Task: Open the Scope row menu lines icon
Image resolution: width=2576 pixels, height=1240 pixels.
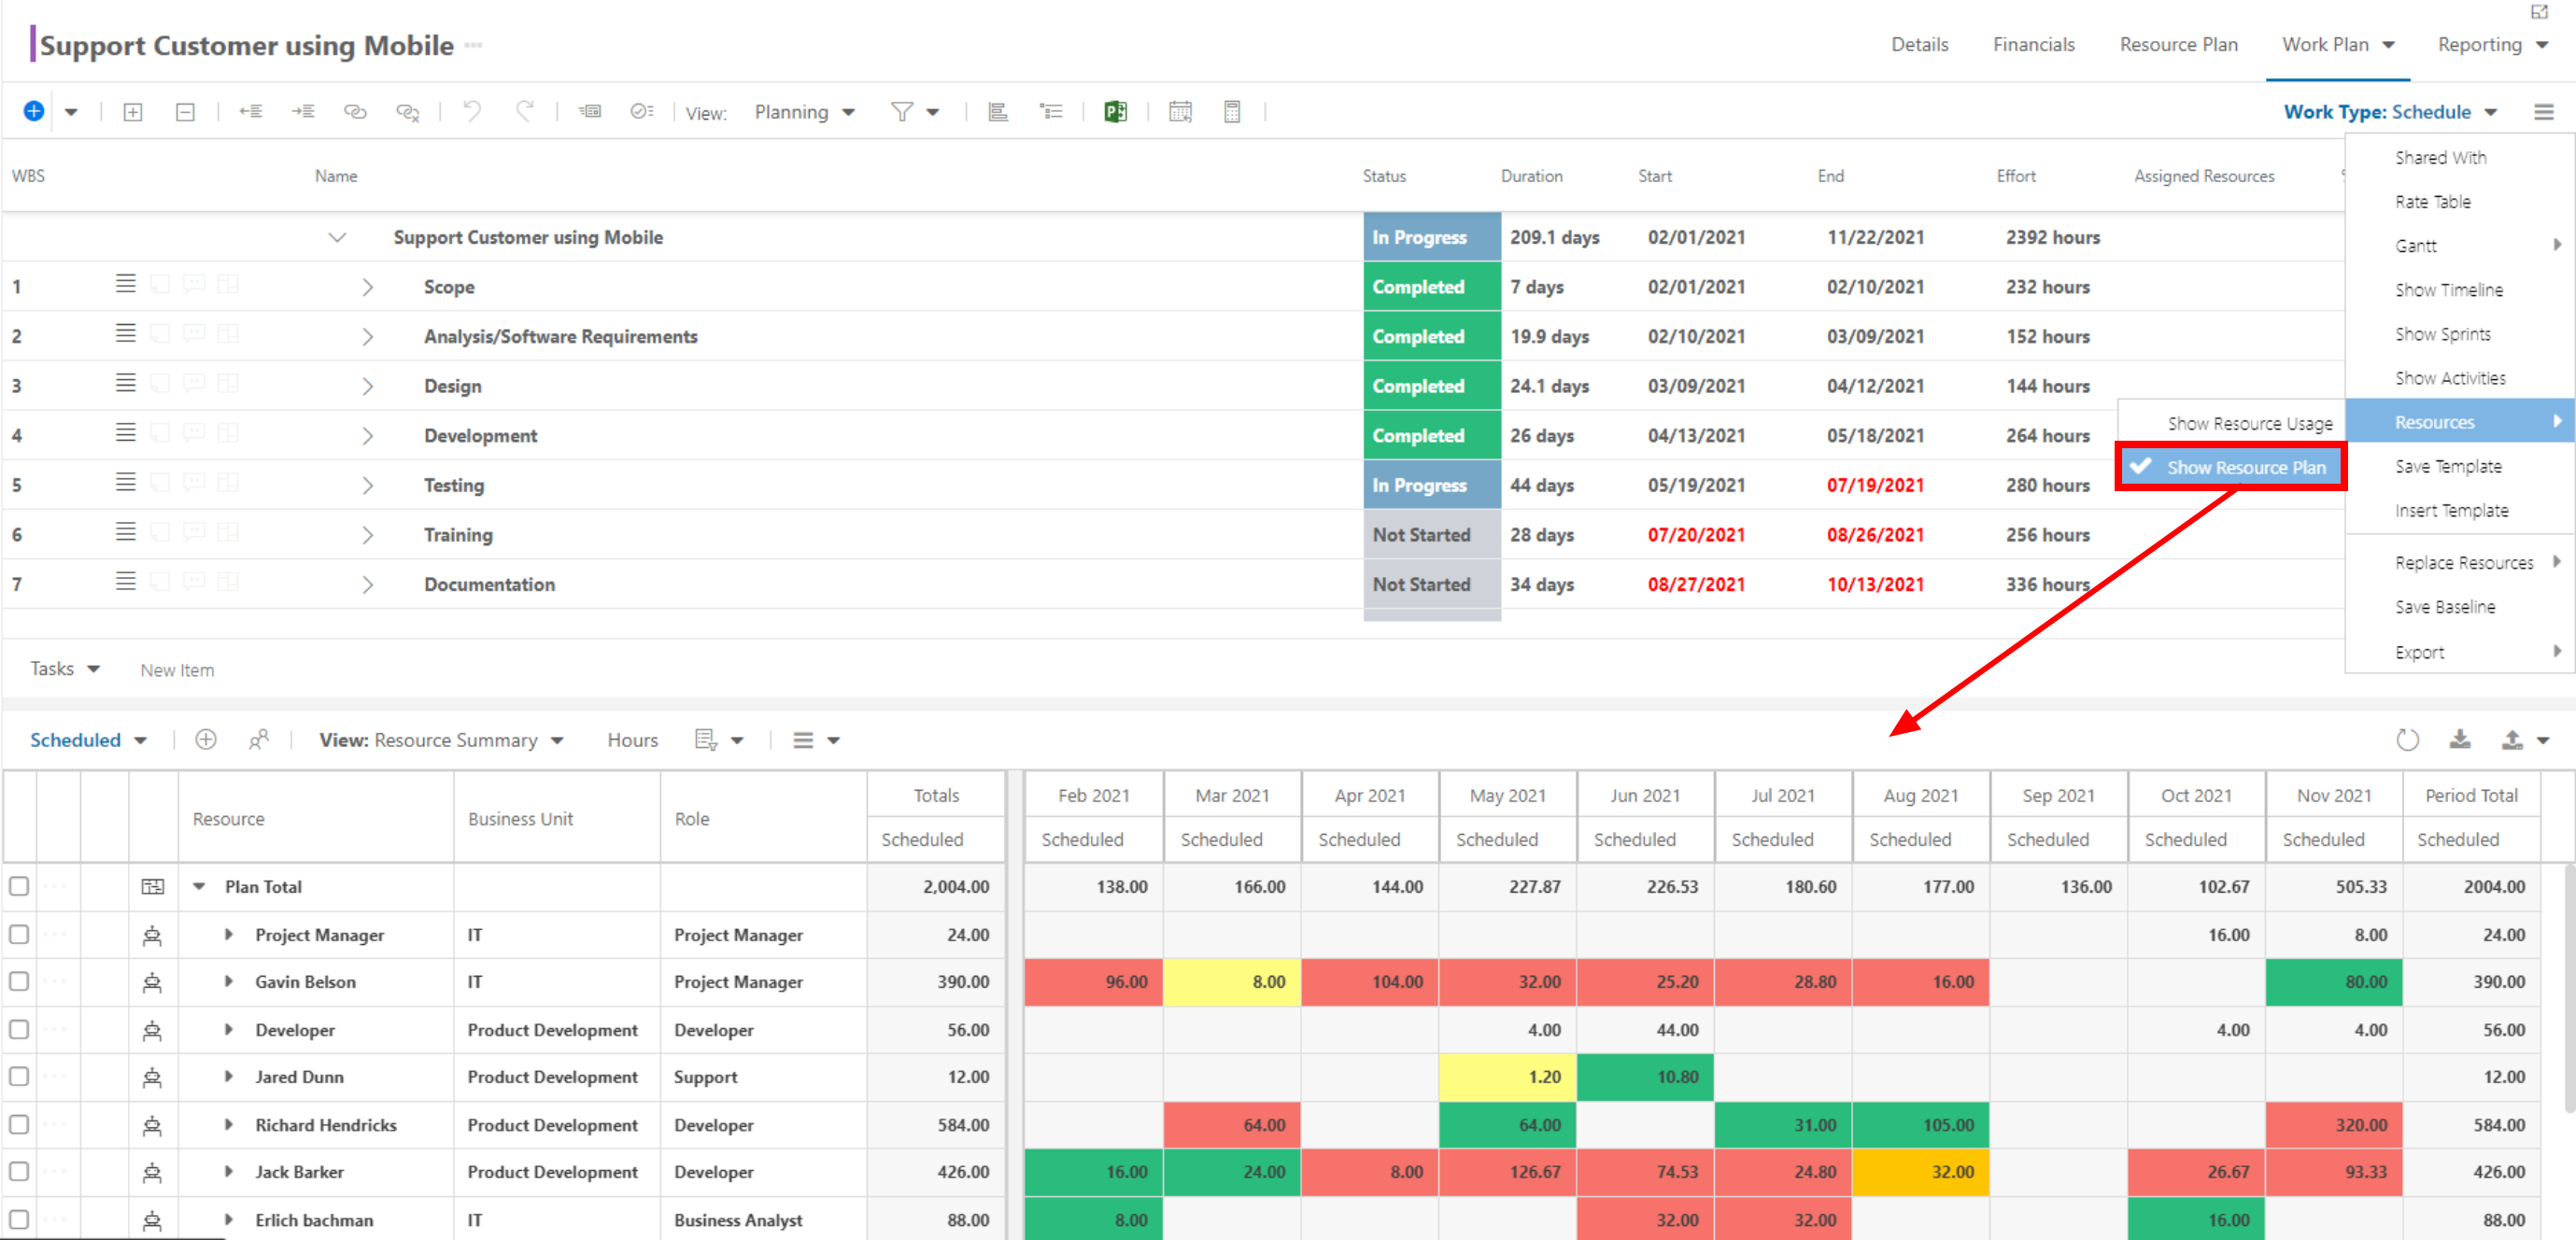Action: pos(125,284)
